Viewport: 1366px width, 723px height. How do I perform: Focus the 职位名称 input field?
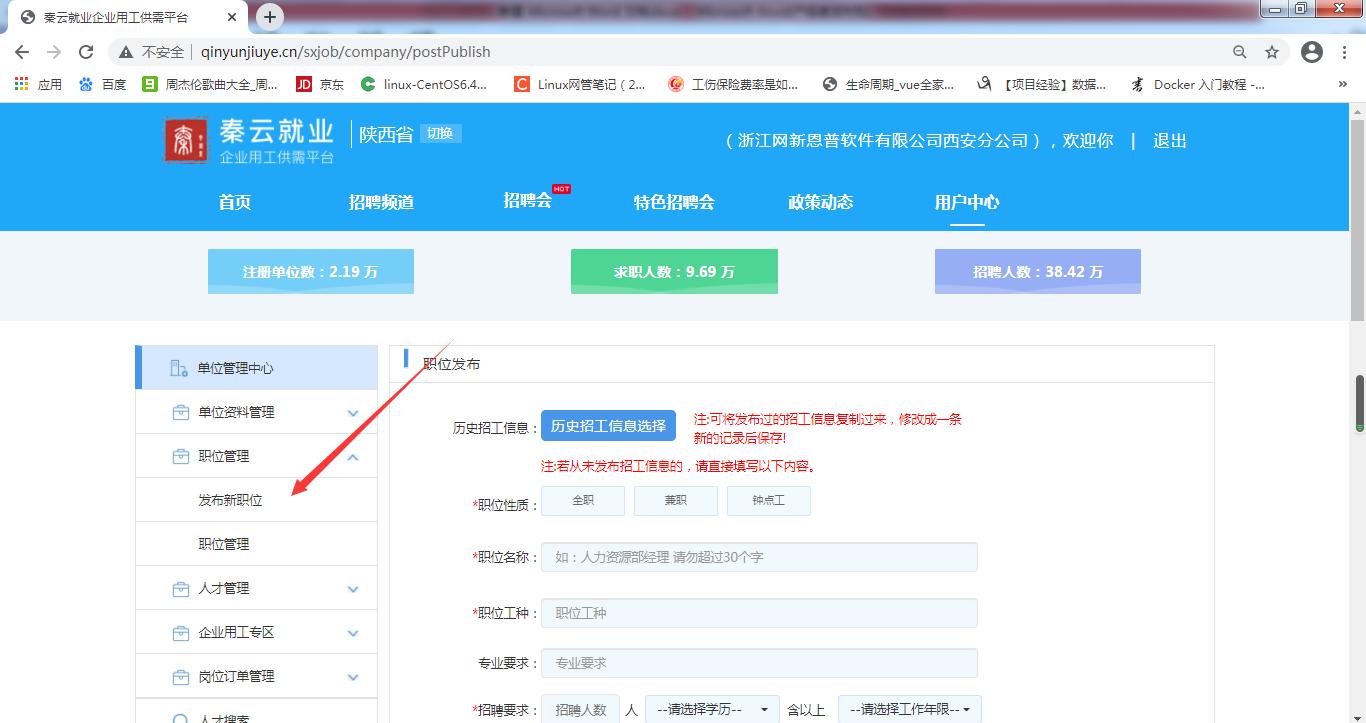[759, 557]
